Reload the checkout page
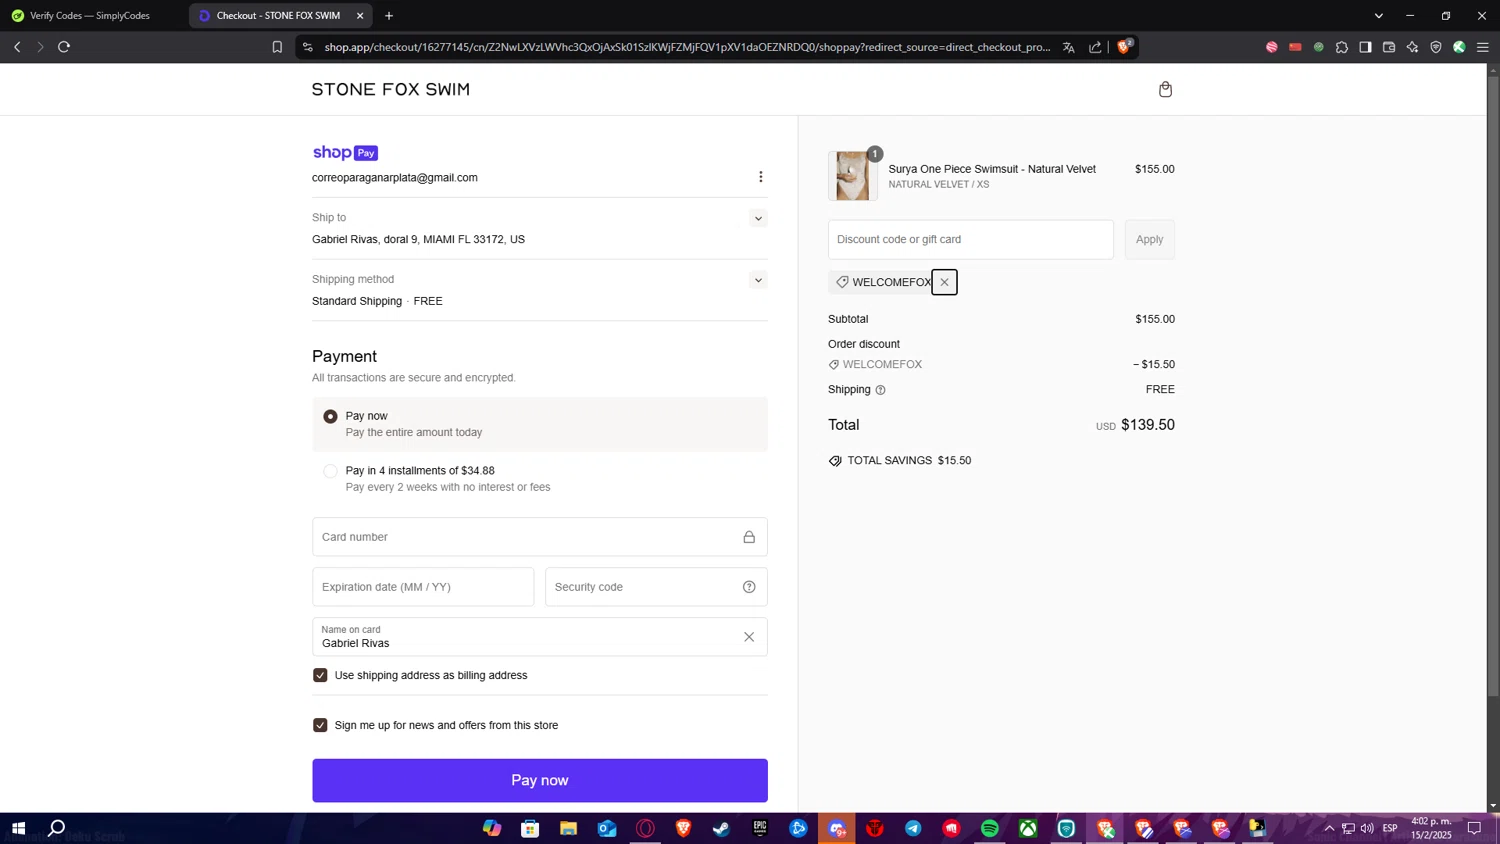 coord(64,47)
